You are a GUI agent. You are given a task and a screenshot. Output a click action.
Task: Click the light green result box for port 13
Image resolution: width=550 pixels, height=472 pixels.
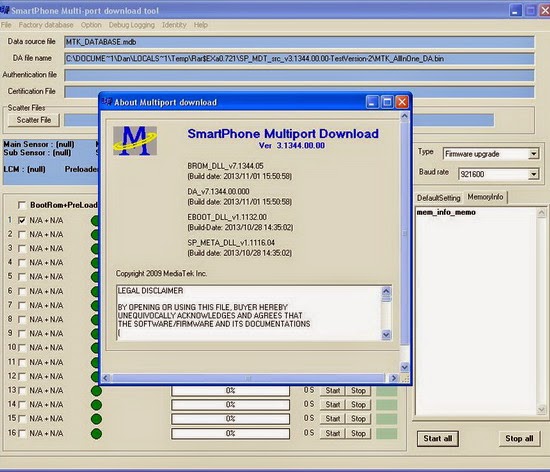coord(387,390)
